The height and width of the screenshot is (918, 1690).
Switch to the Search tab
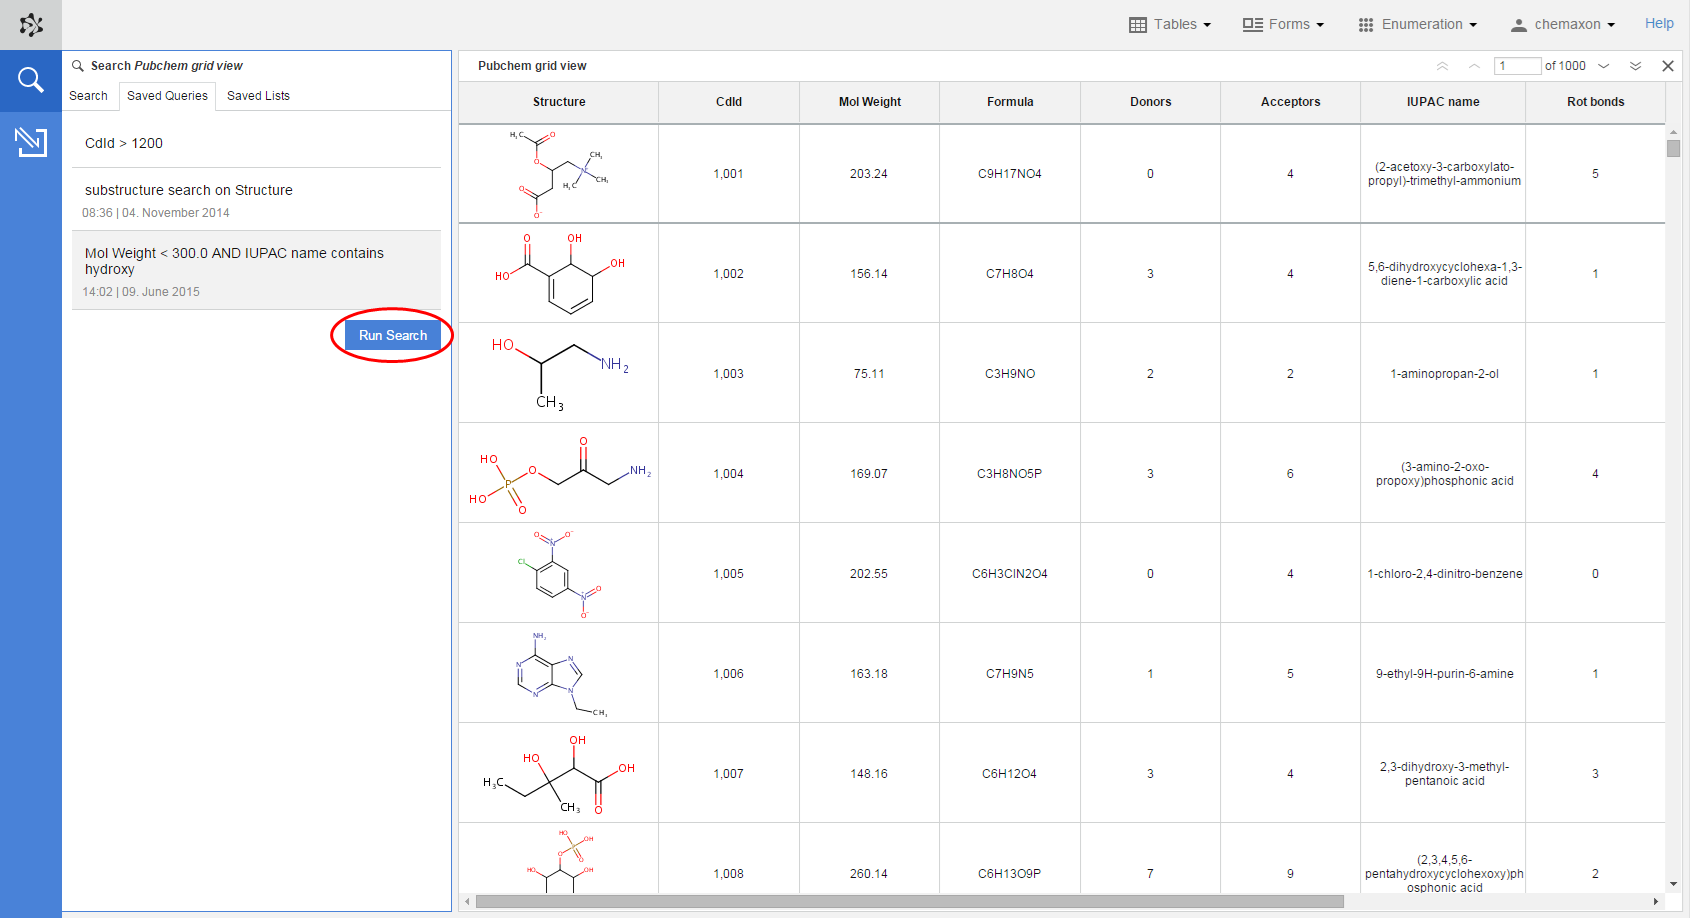[x=89, y=95]
